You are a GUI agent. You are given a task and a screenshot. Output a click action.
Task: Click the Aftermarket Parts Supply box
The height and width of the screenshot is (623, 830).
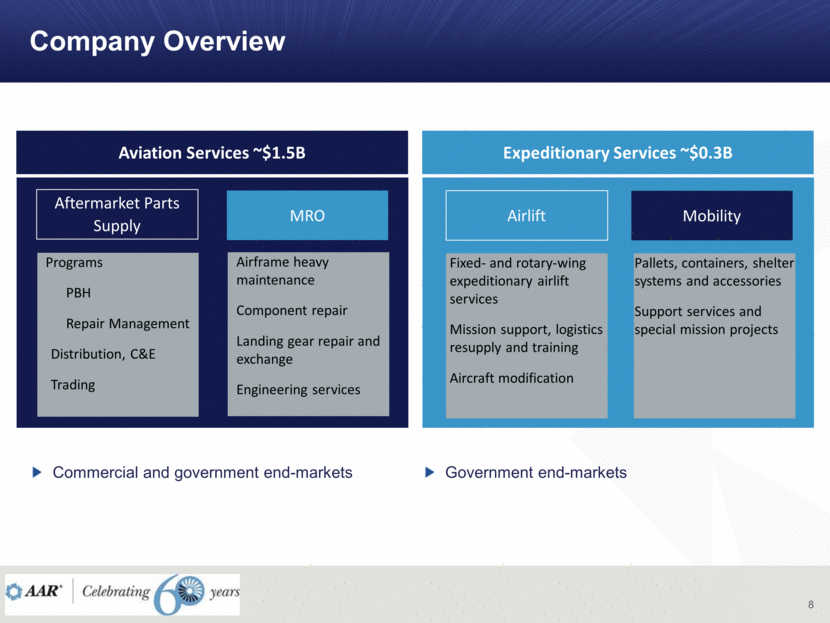click(x=117, y=215)
